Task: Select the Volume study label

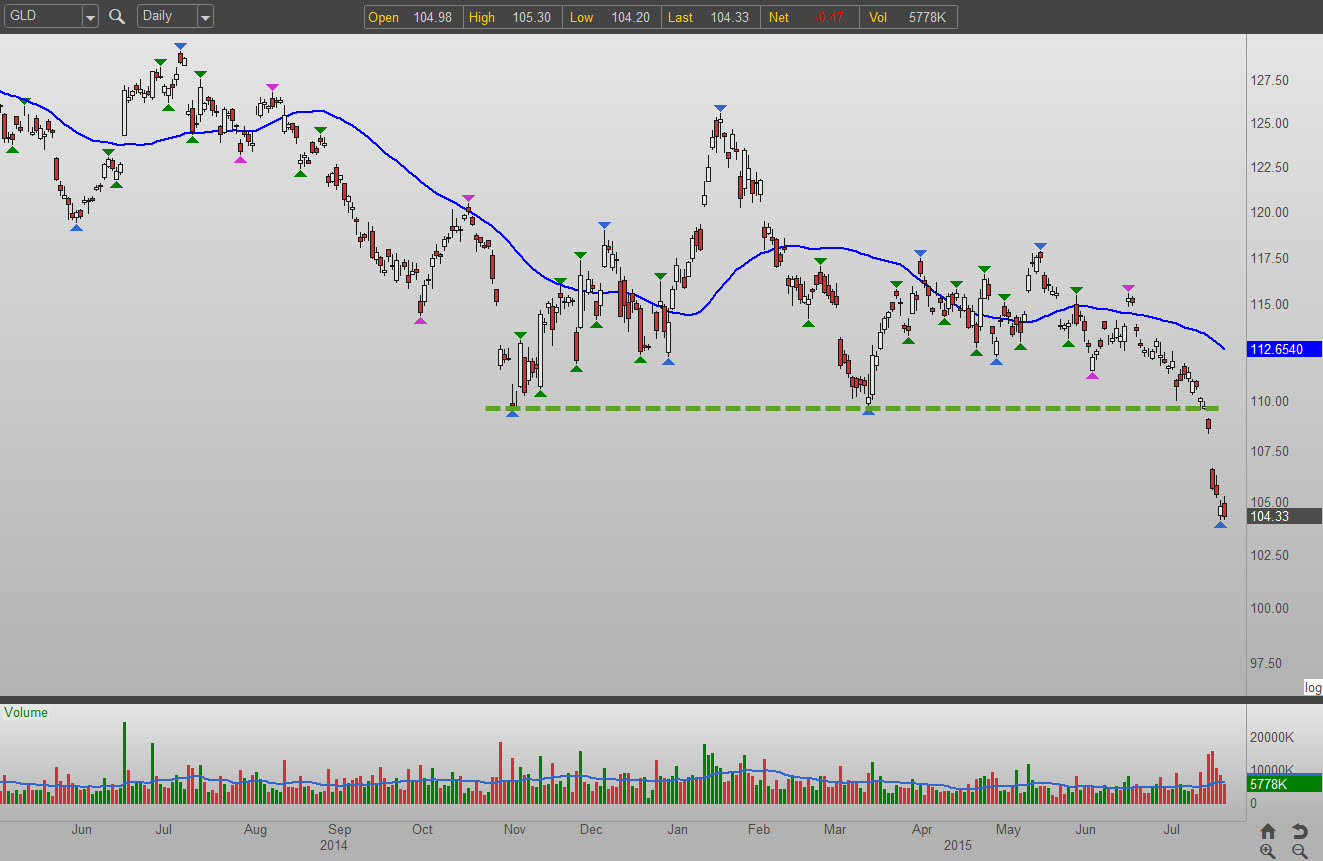Action: pos(26,713)
